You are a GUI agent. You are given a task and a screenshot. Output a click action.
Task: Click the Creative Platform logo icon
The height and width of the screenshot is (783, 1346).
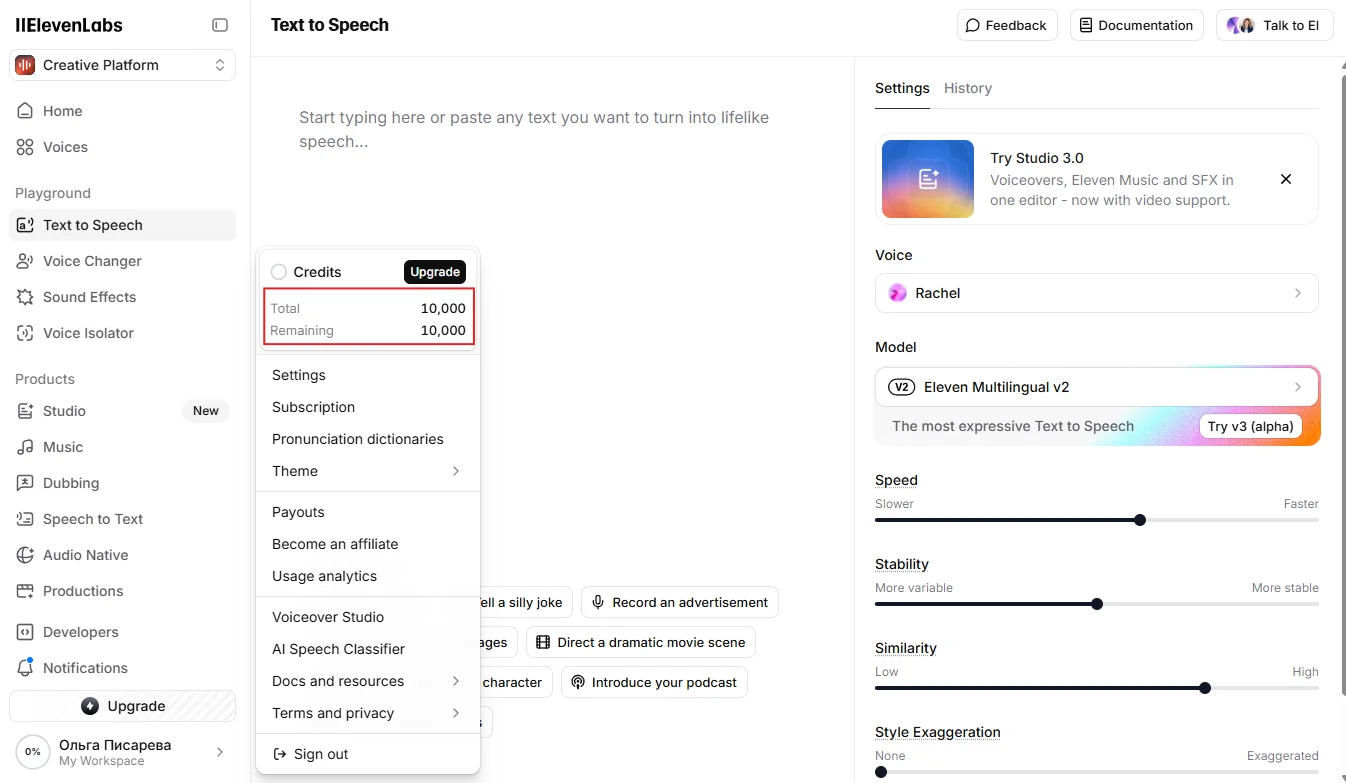[x=25, y=65]
